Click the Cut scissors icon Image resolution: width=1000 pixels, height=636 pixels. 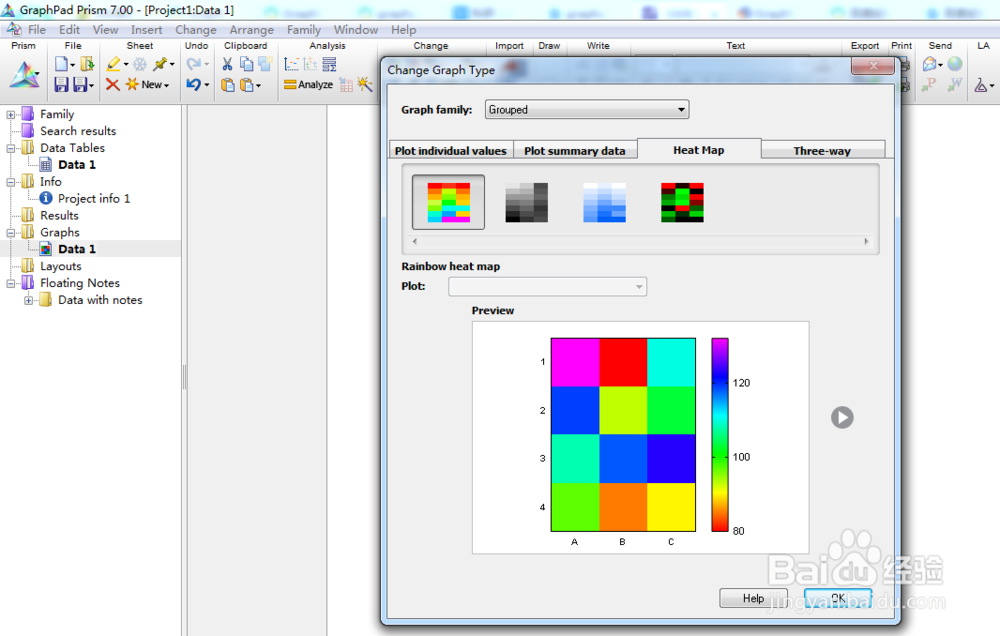coord(227,64)
